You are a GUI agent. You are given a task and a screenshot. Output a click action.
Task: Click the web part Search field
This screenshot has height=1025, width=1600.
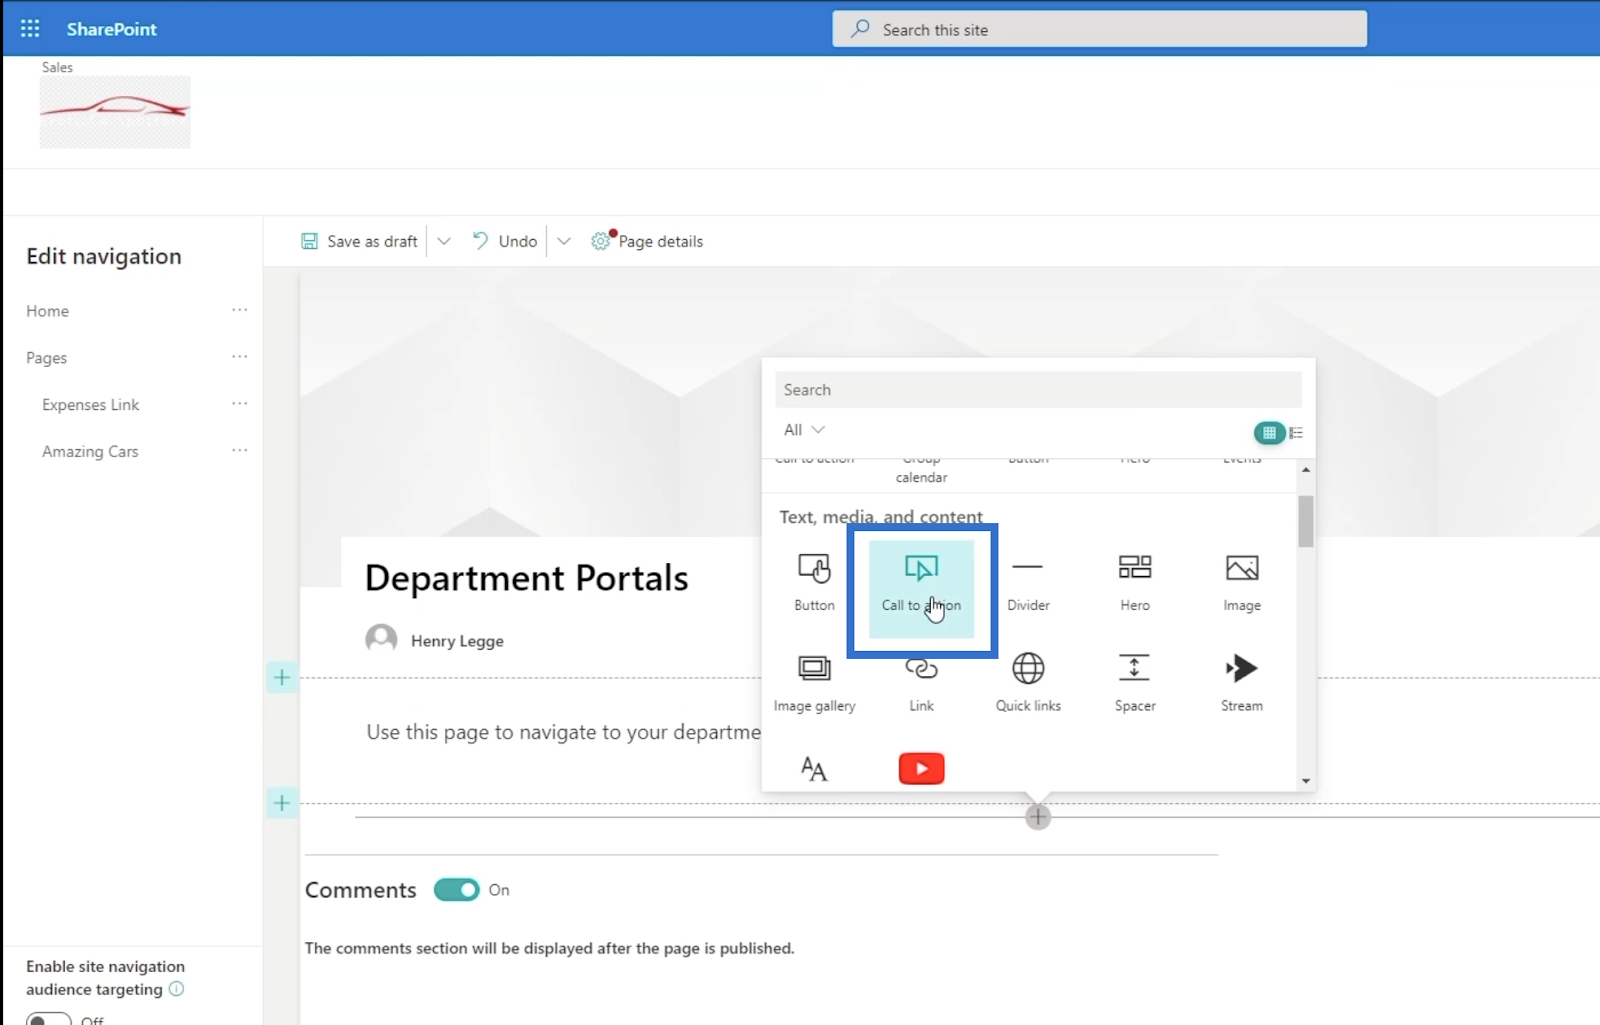click(1038, 390)
